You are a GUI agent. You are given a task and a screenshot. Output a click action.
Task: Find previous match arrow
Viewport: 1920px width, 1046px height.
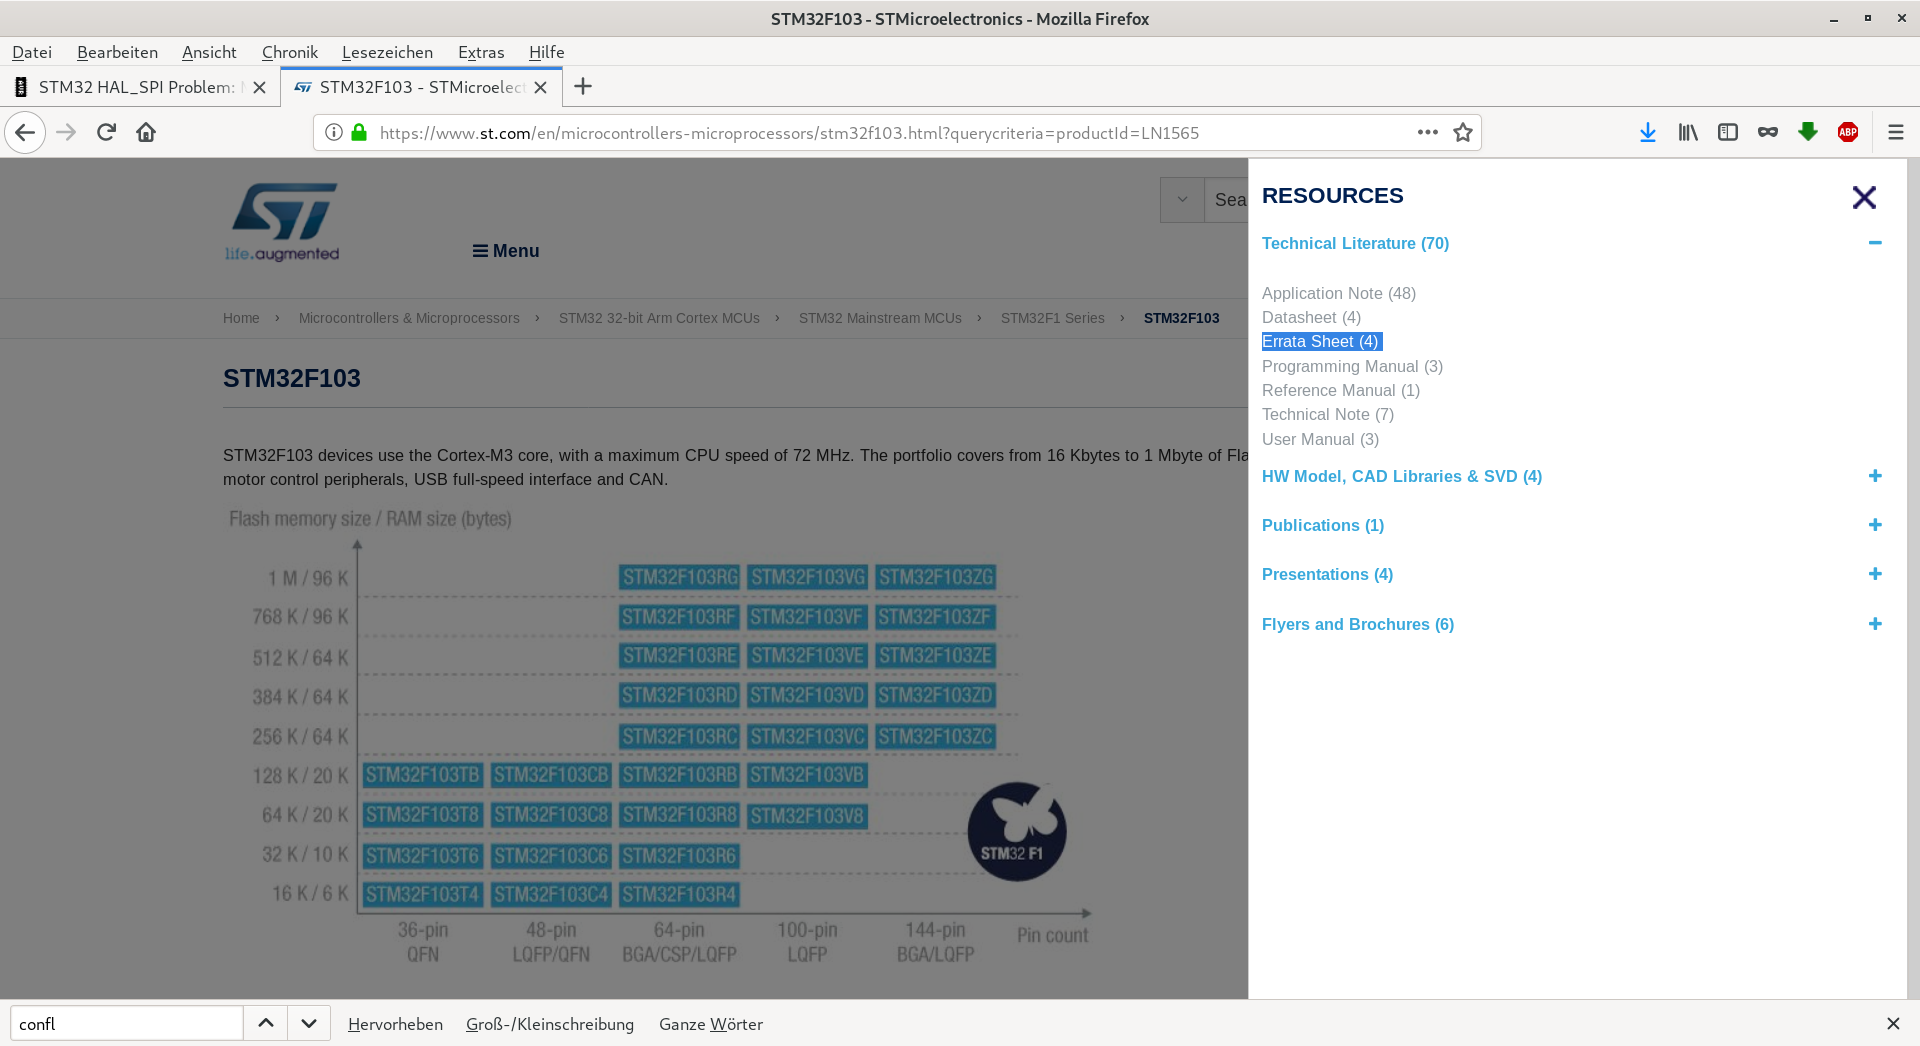(x=265, y=1023)
